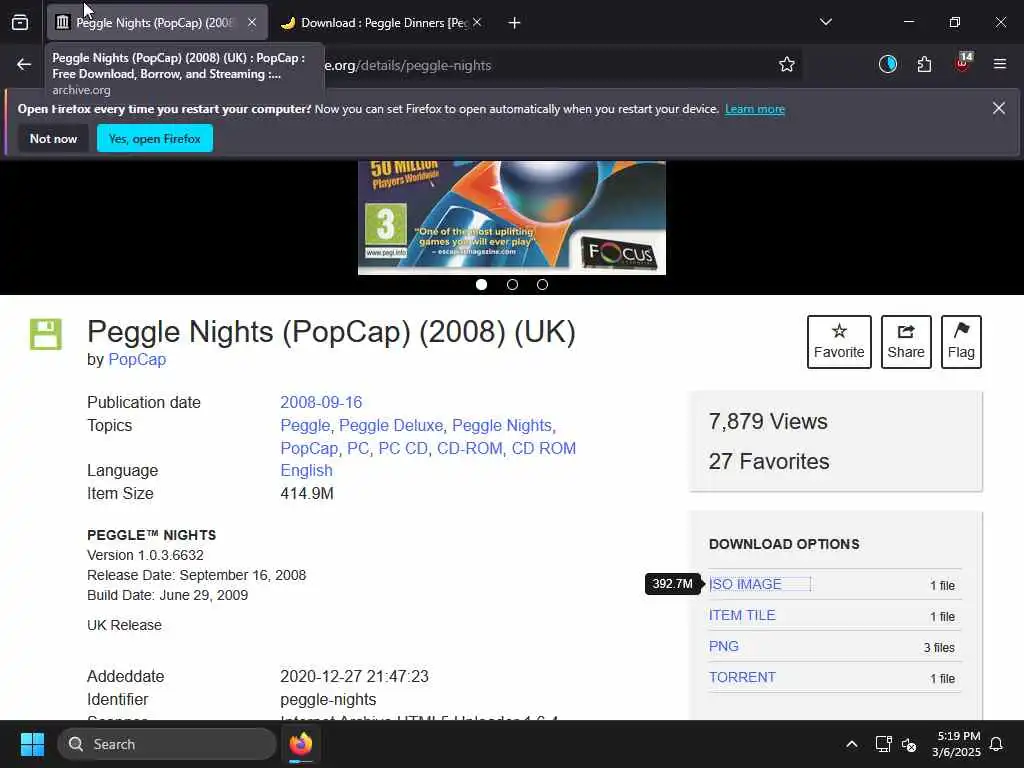
Task: Open the CD-ROM topic link
Action: click(470, 449)
